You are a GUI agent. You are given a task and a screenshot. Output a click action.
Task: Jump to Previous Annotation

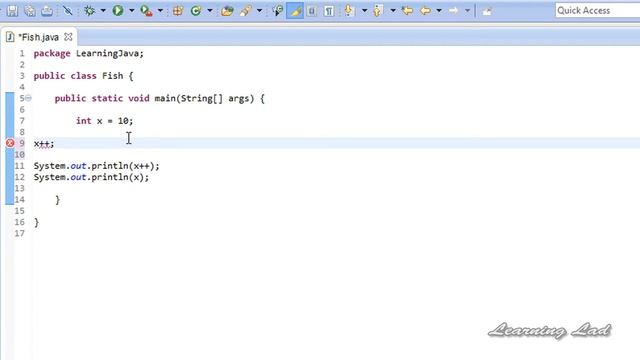point(378,11)
